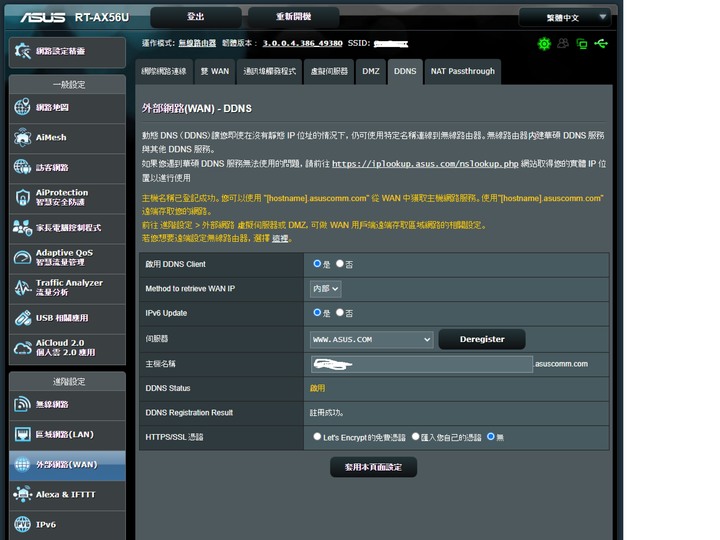Click the HTTPS/SSL certificate row label
This screenshot has height=540, width=720.
[x=174, y=437]
